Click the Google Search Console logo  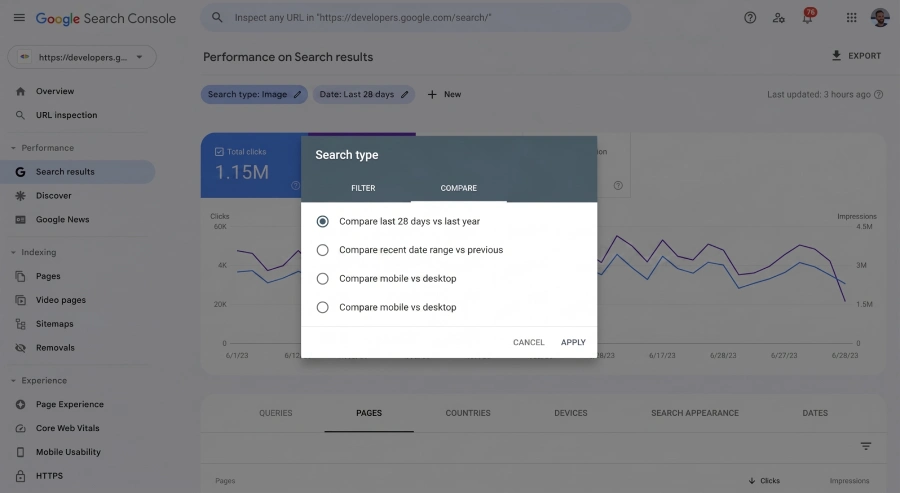(106, 18)
